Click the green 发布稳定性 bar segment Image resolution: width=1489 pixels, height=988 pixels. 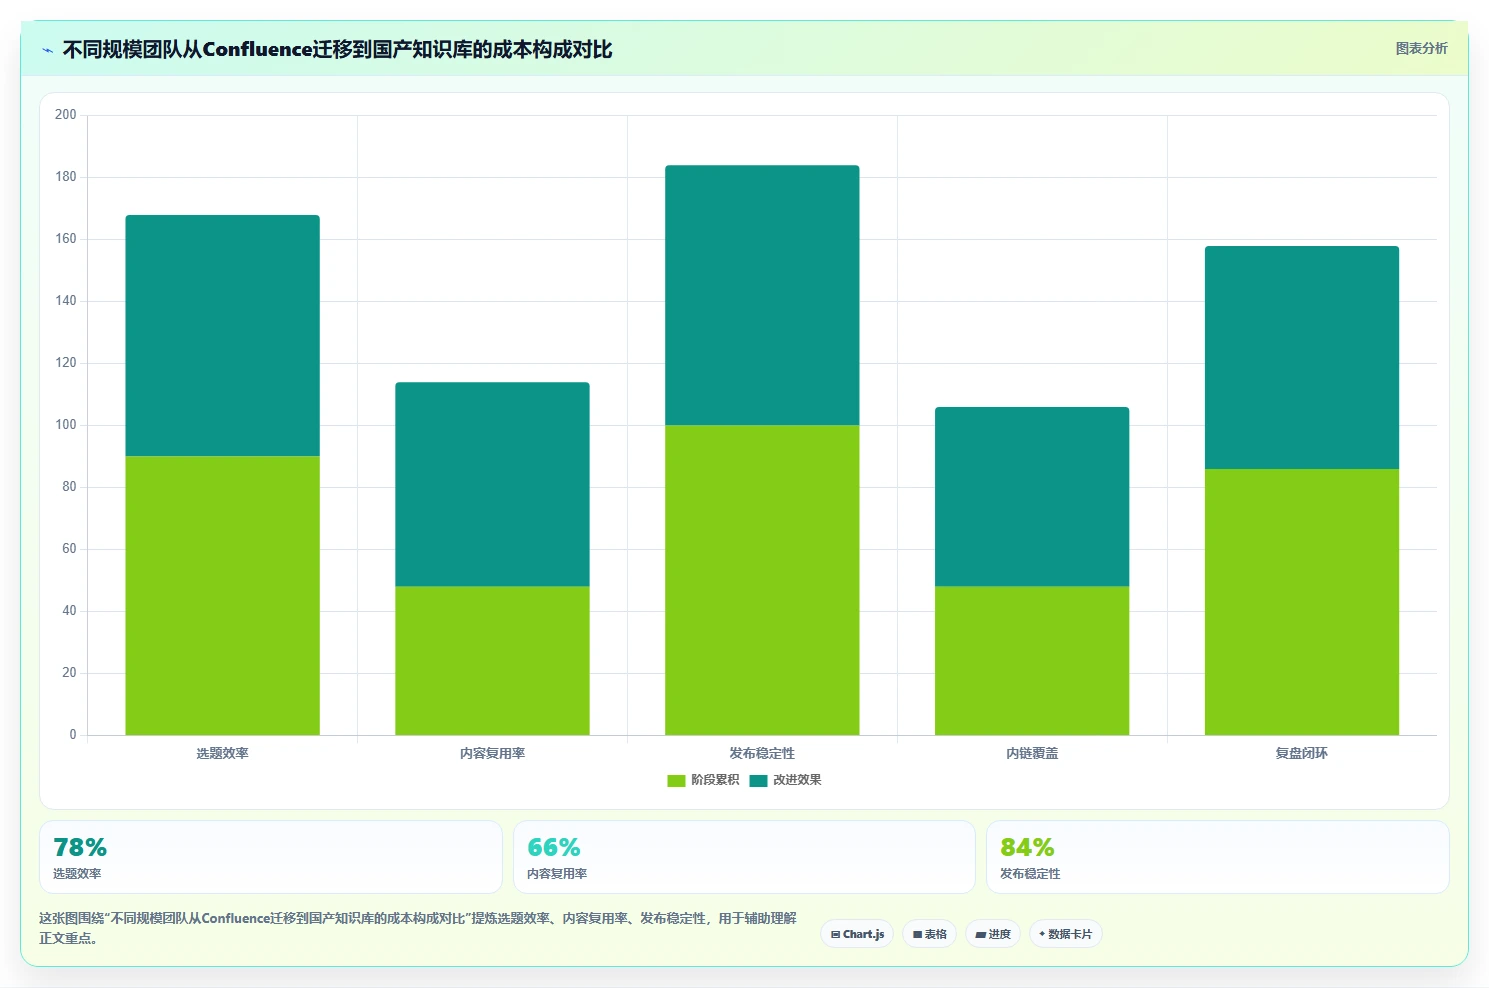[762, 580]
